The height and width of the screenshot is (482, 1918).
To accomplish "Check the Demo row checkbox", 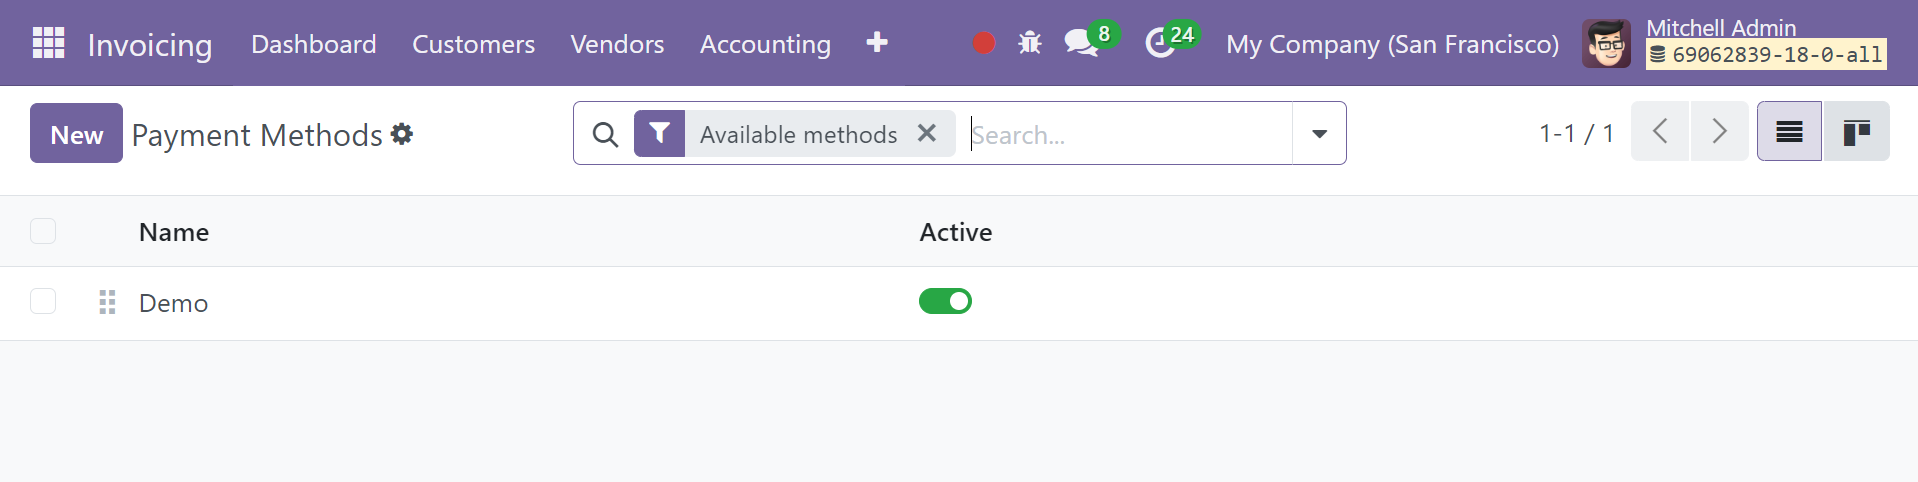I will click(x=43, y=301).
